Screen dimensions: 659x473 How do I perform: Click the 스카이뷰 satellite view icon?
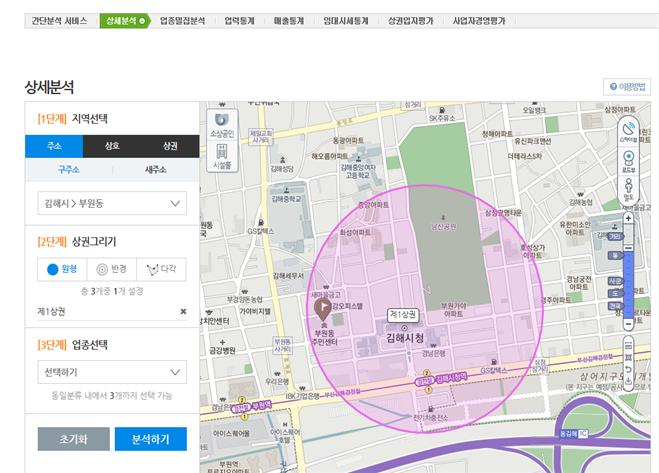628,129
